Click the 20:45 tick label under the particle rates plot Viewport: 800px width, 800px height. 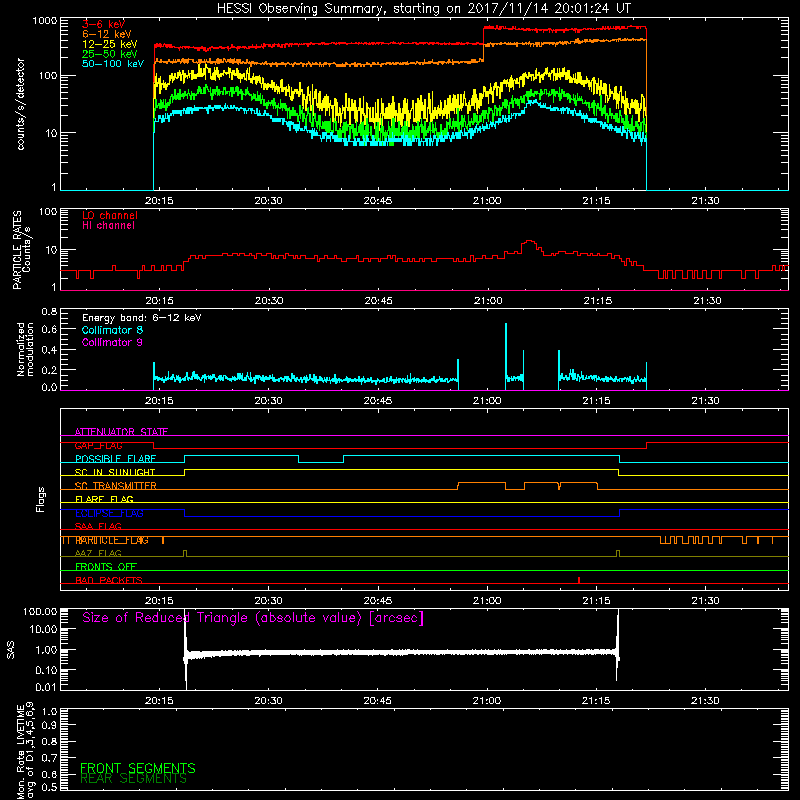(378, 301)
